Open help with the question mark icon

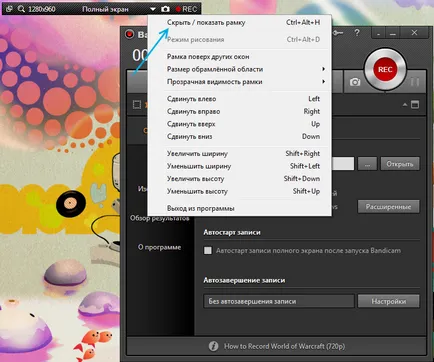pyautogui.click(x=357, y=33)
